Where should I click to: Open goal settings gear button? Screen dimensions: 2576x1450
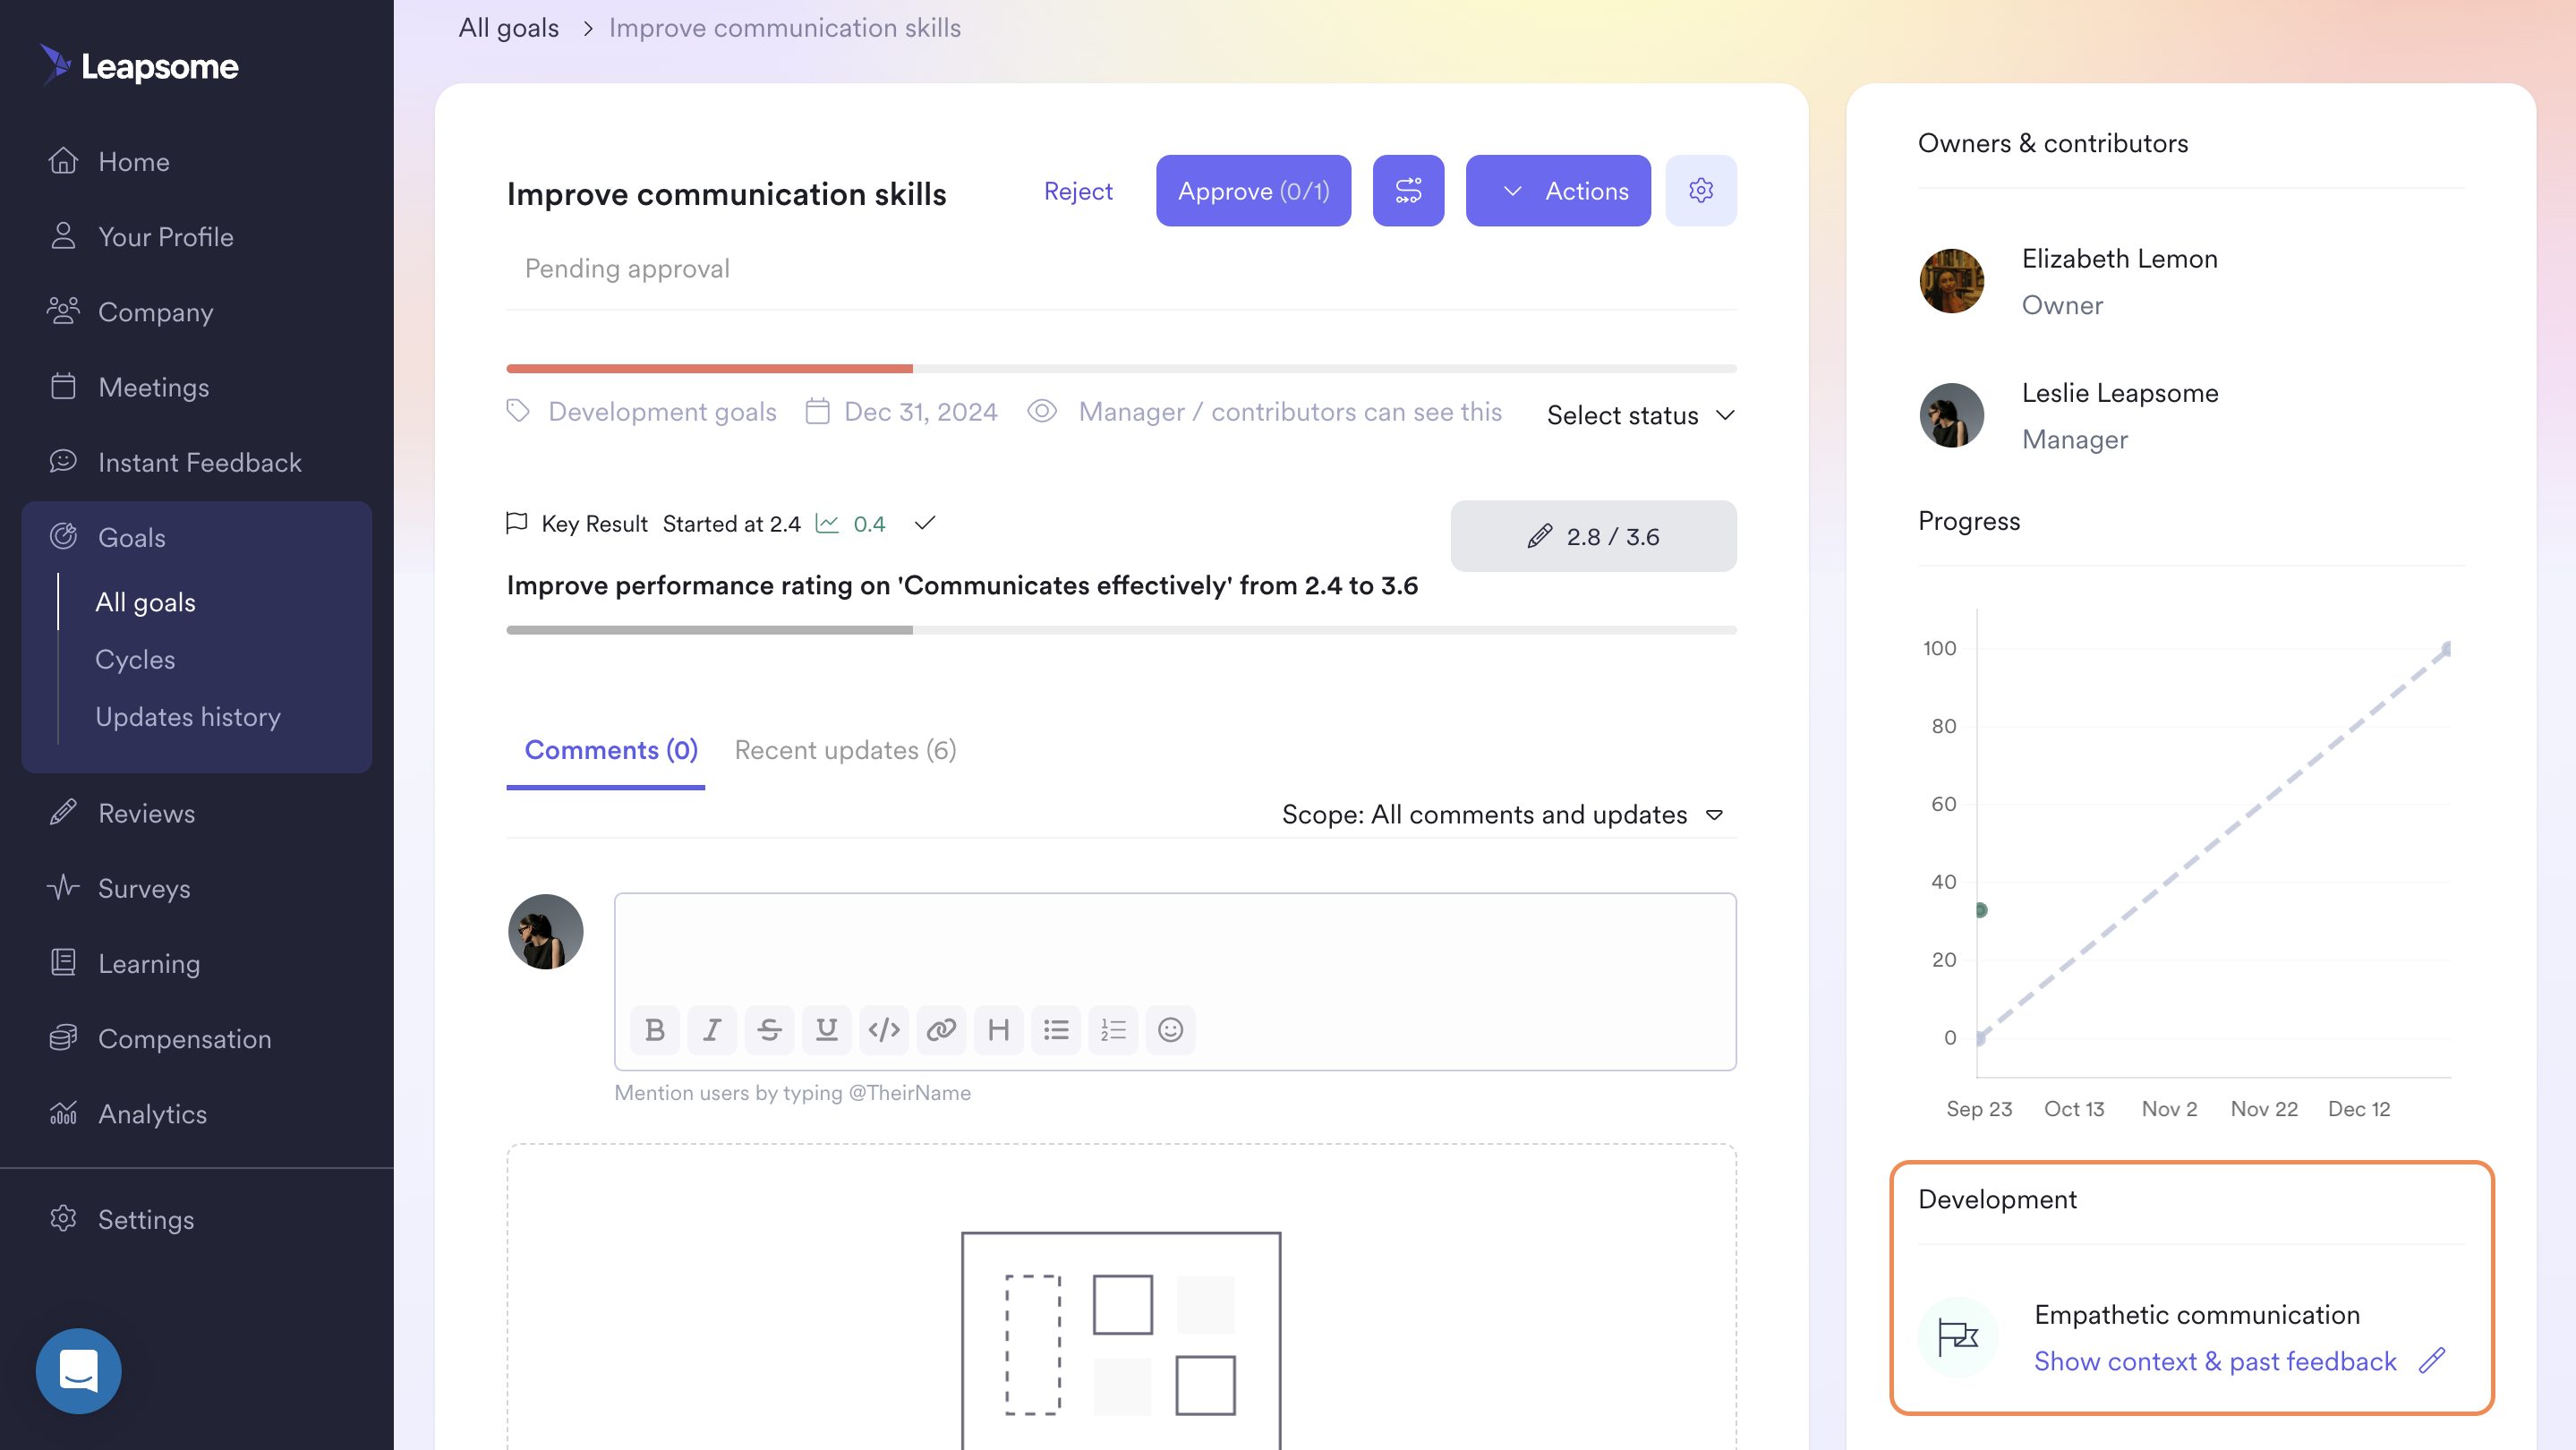click(1701, 191)
